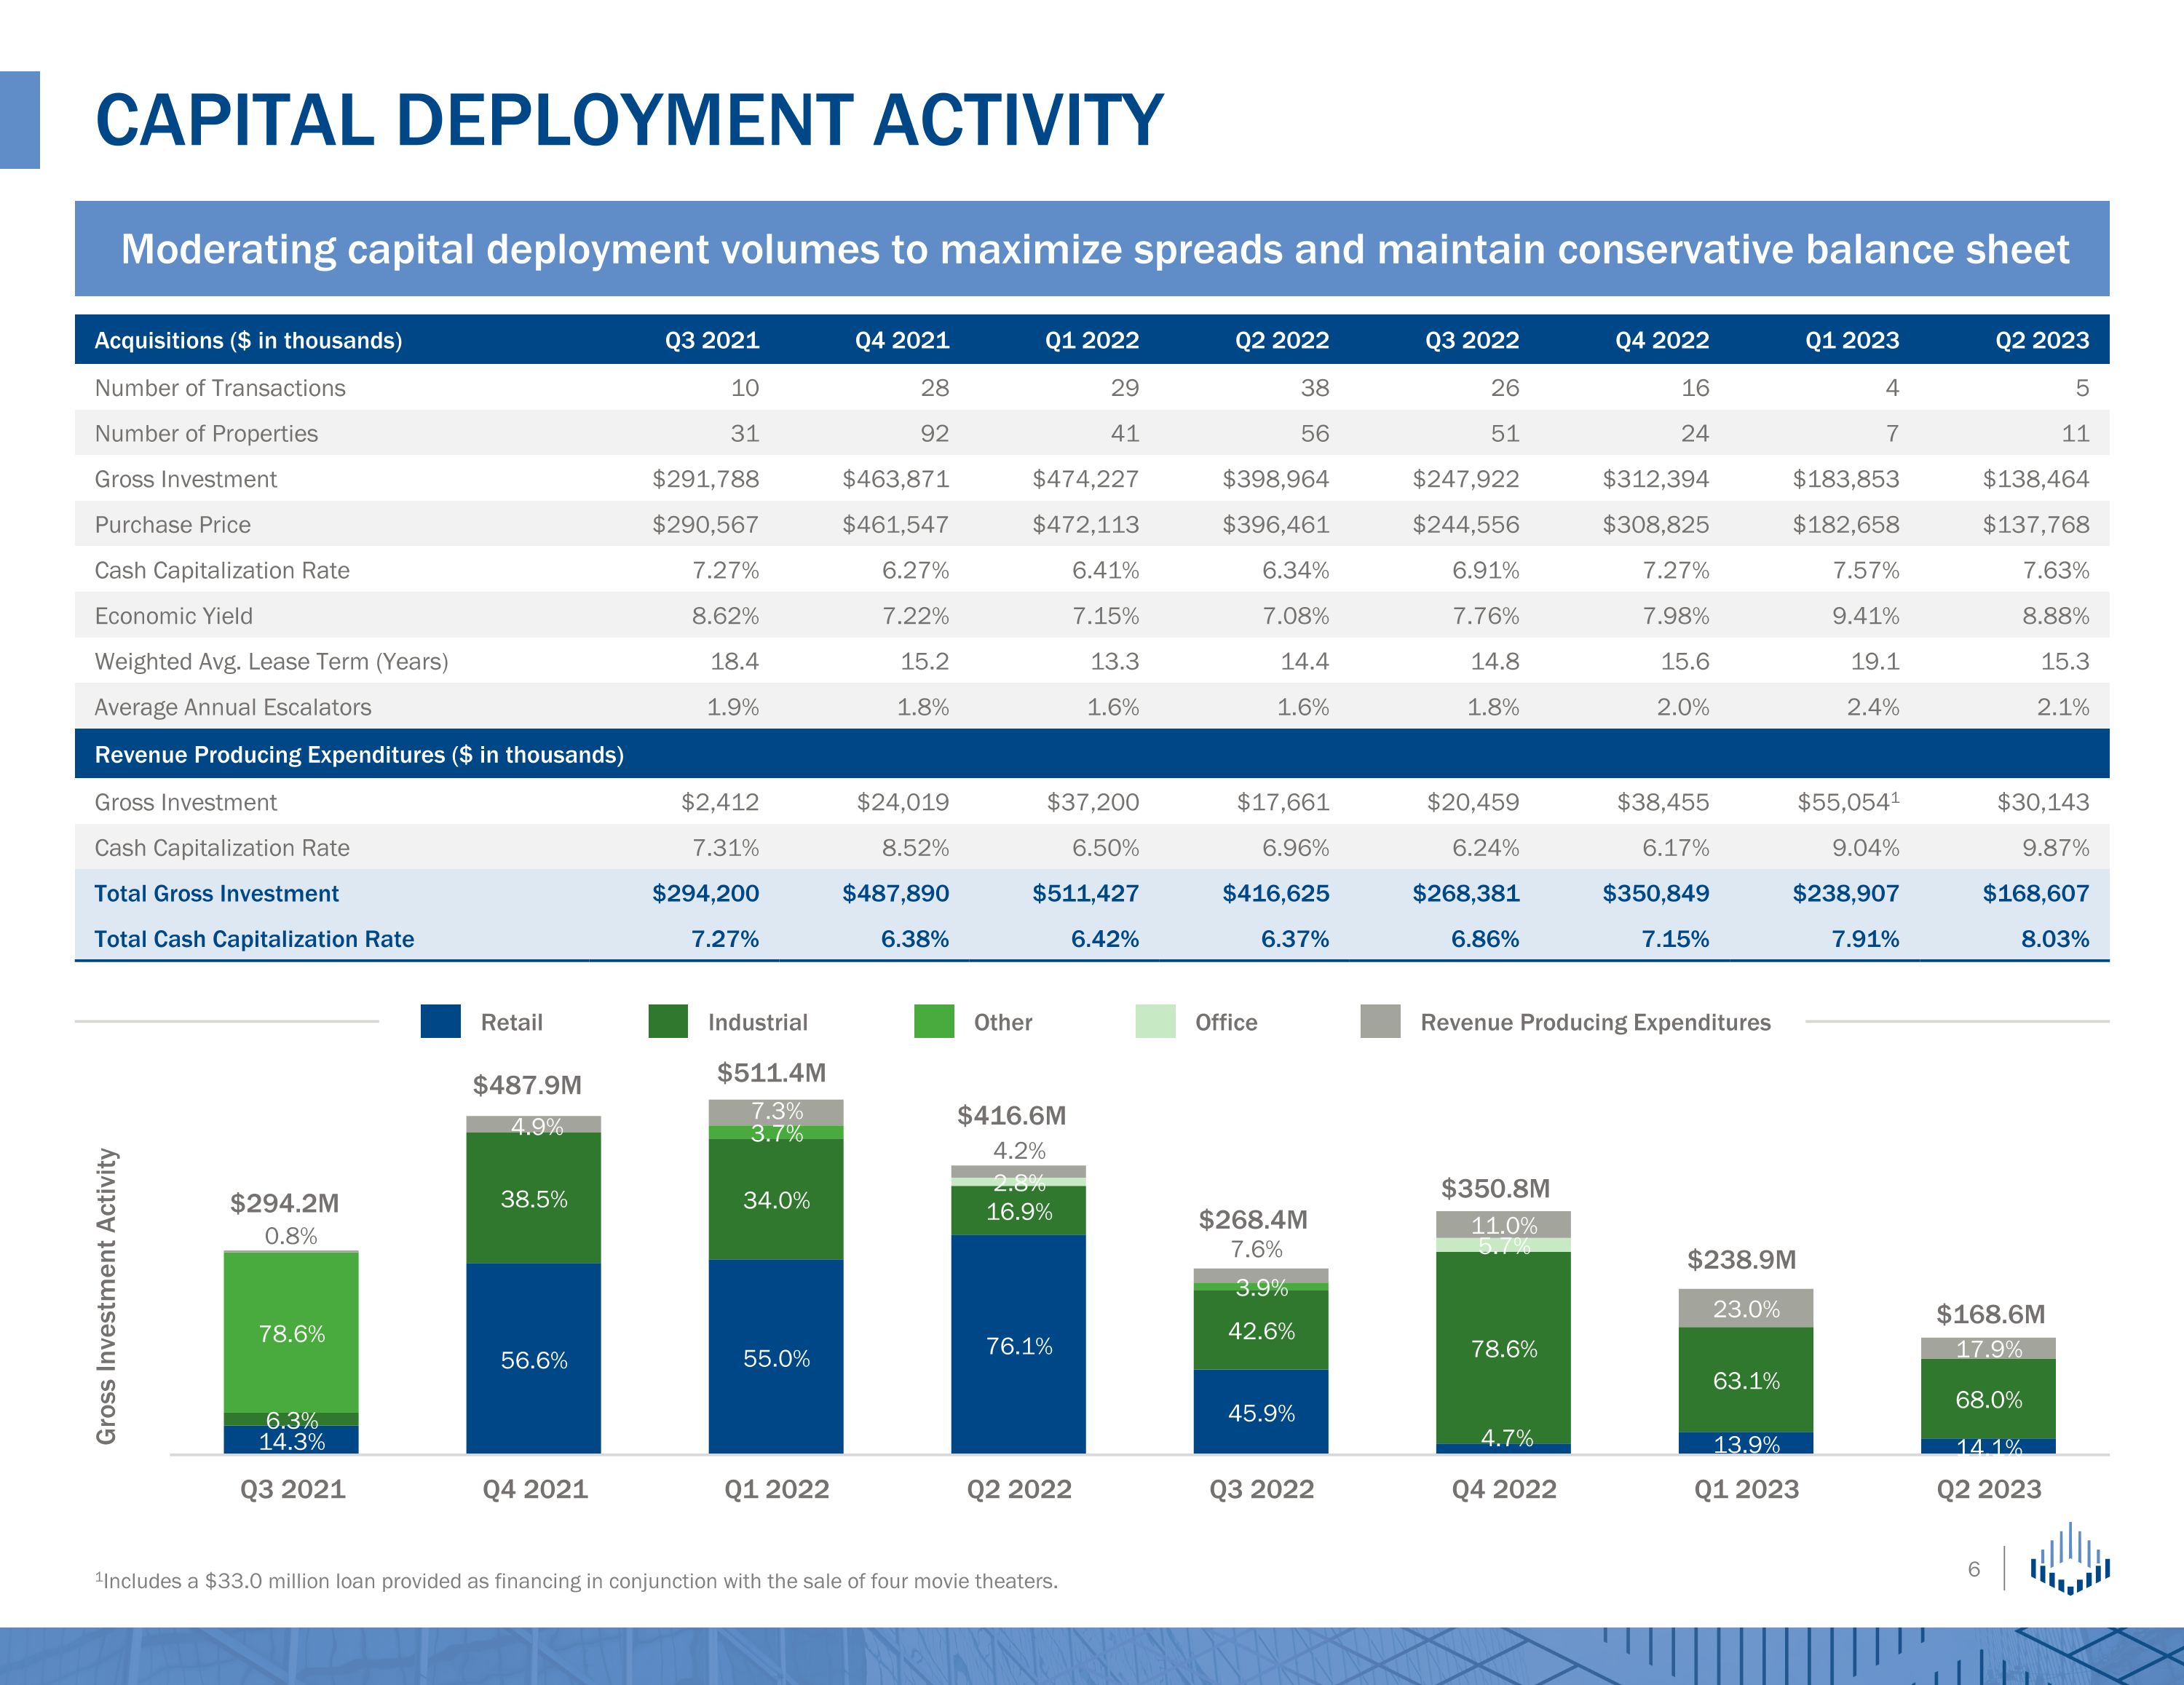The width and height of the screenshot is (2184, 1685).
Task: Click the blue subtitle banner text
Action: coord(1094,249)
